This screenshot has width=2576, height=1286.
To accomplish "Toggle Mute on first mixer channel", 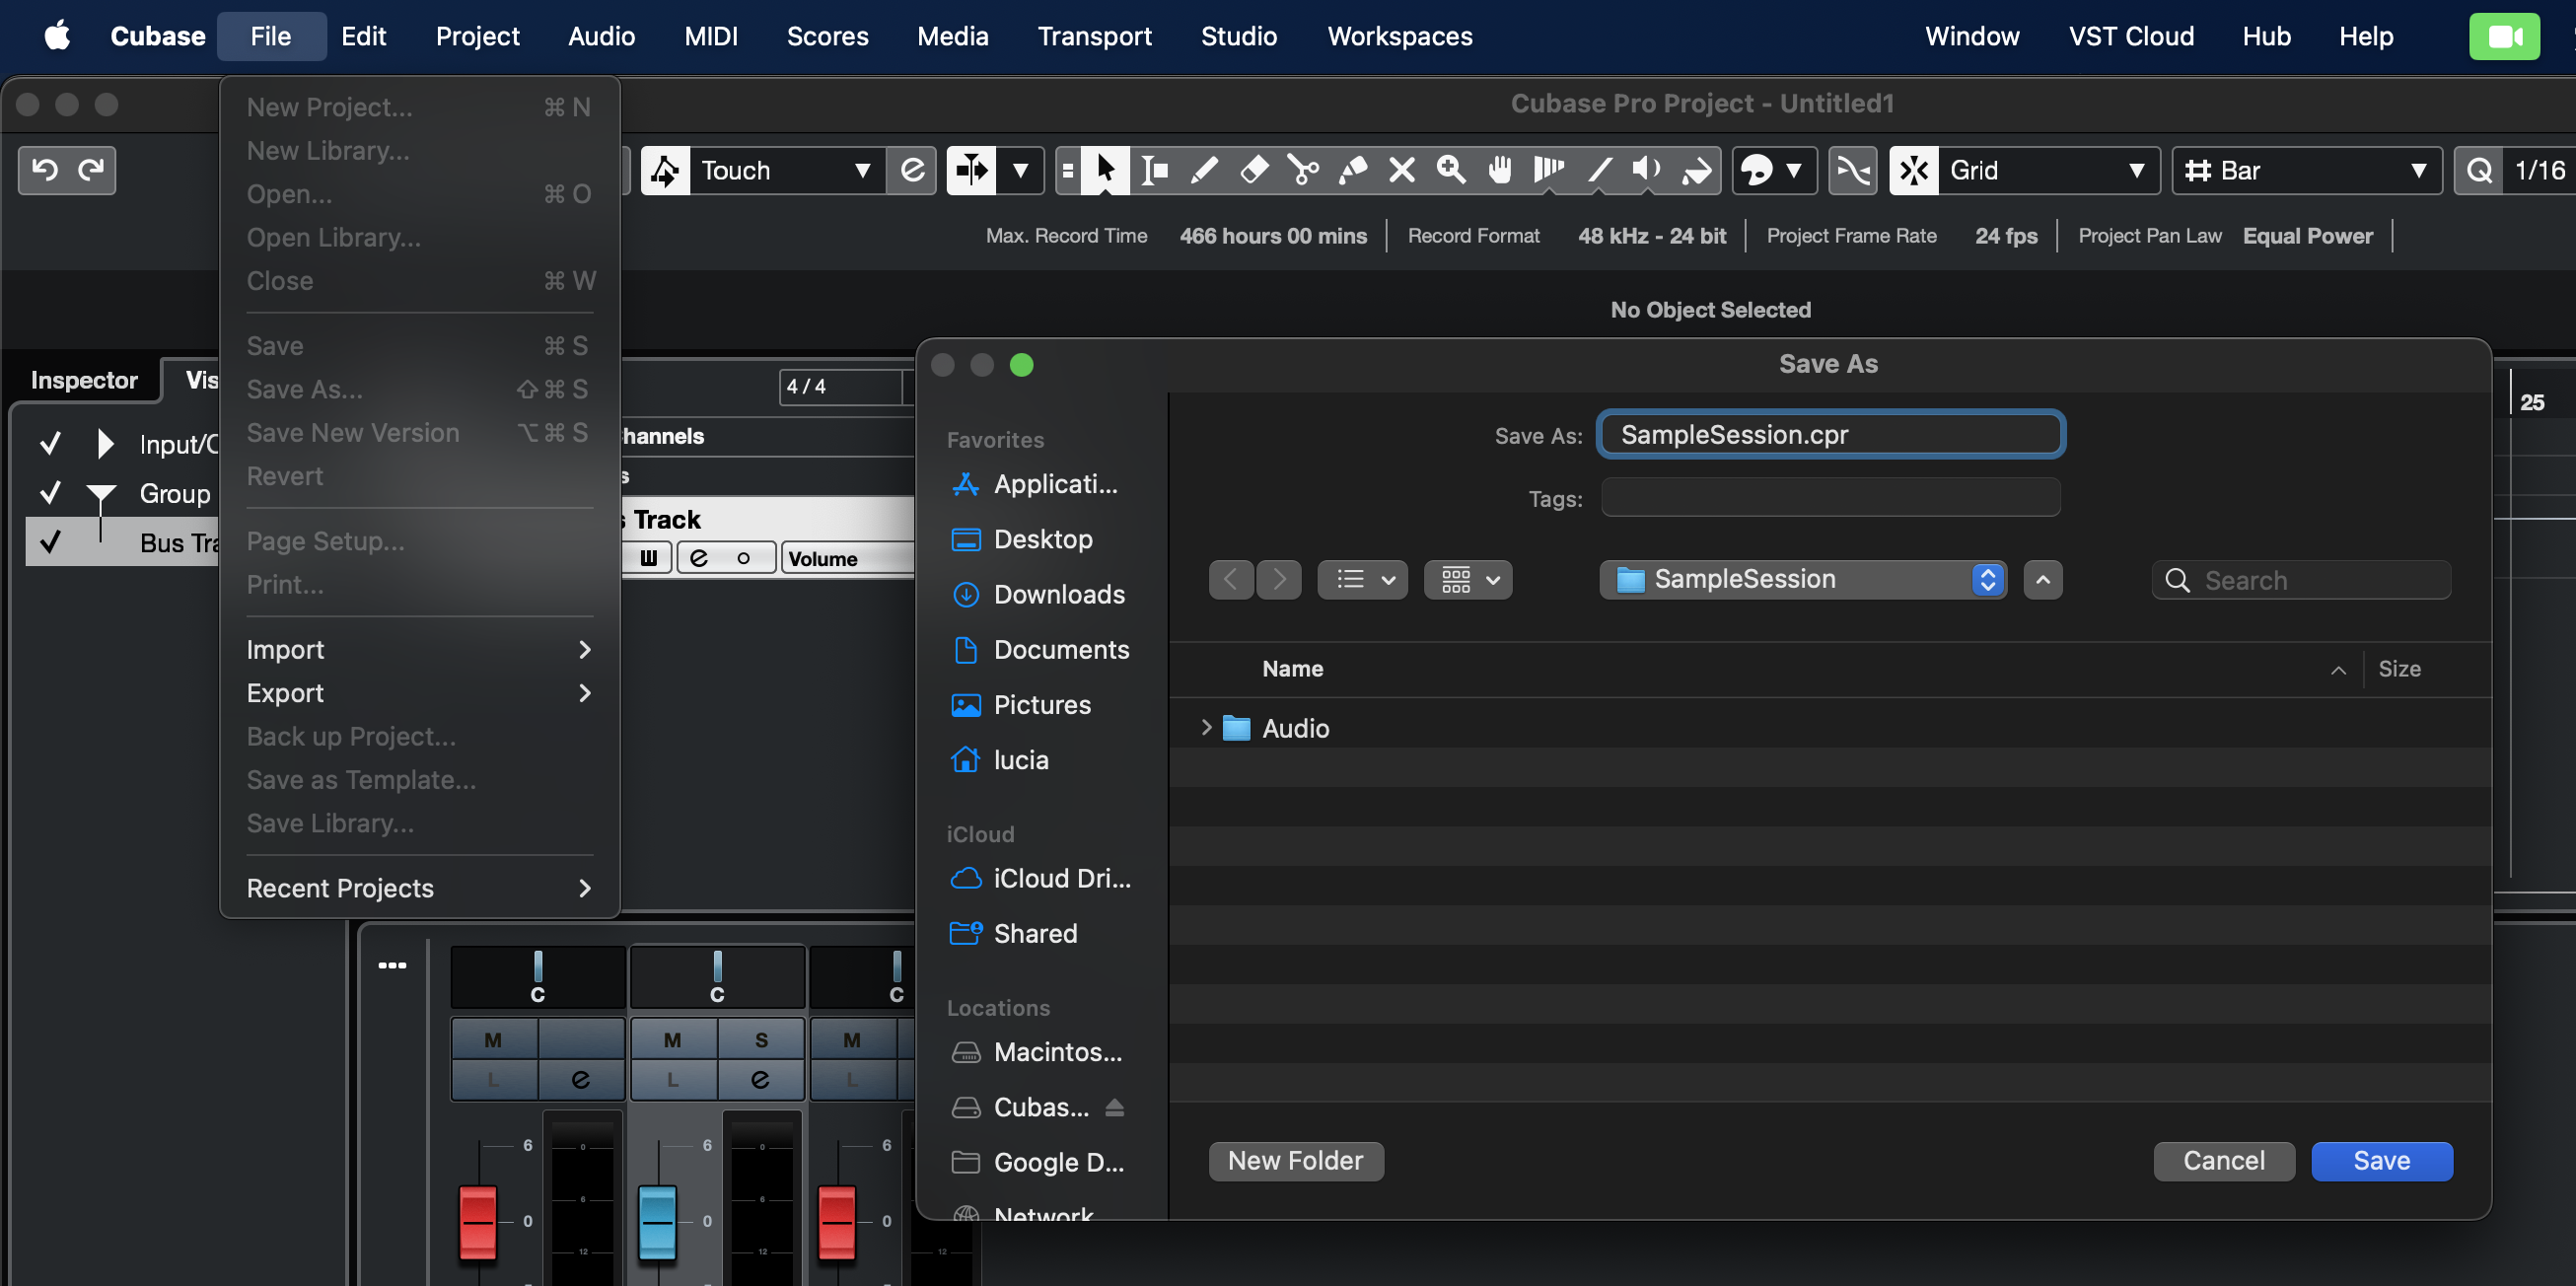I will click(x=493, y=1040).
